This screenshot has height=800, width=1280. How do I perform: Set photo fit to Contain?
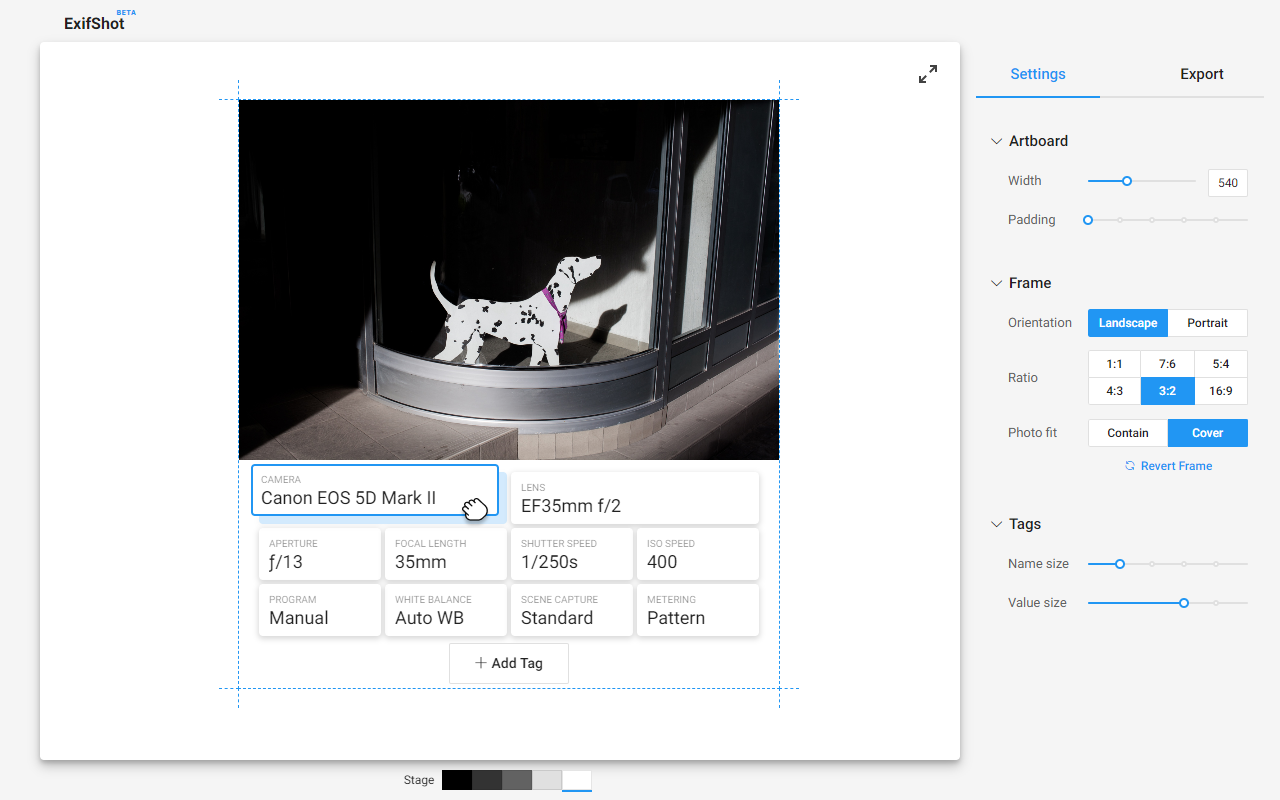tap(1128, 433)
